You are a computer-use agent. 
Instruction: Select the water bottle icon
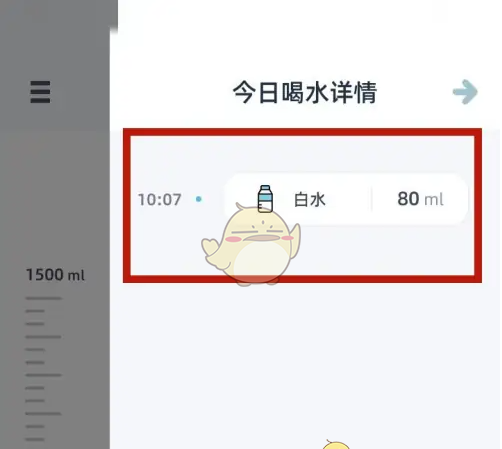pos(265,199)
